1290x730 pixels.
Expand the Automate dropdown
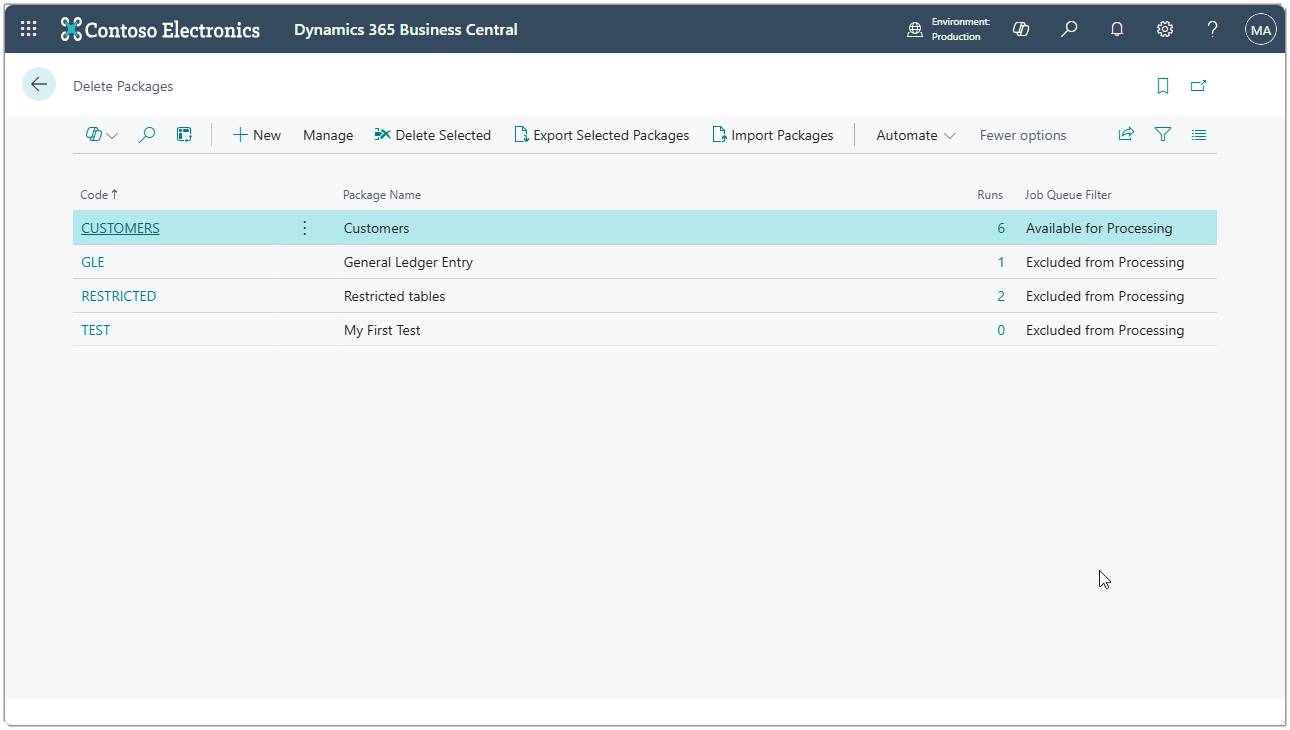point(915,135)
